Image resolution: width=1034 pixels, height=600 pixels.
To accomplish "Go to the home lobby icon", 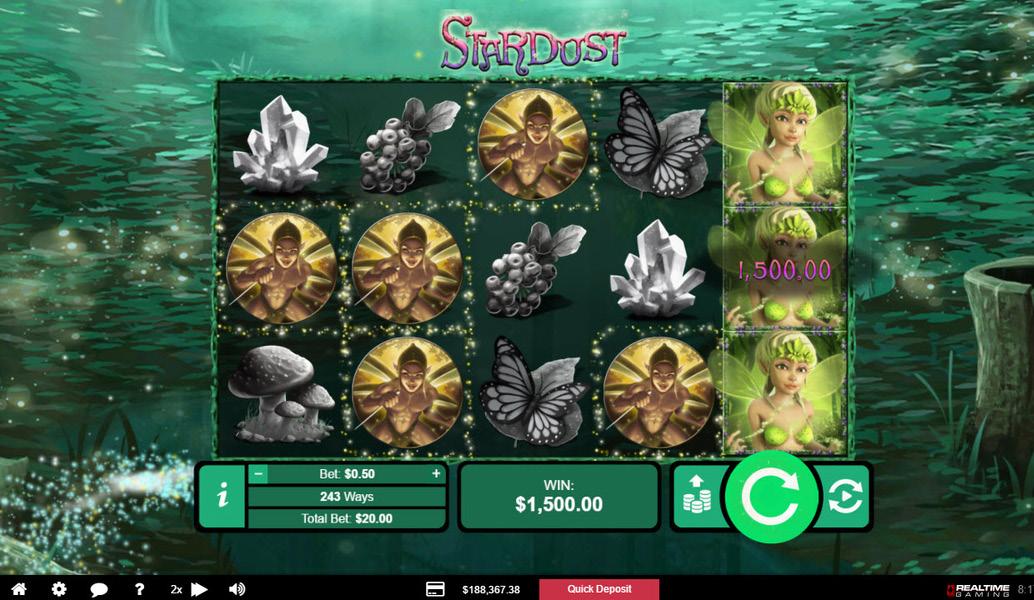I will click(18, 589).
